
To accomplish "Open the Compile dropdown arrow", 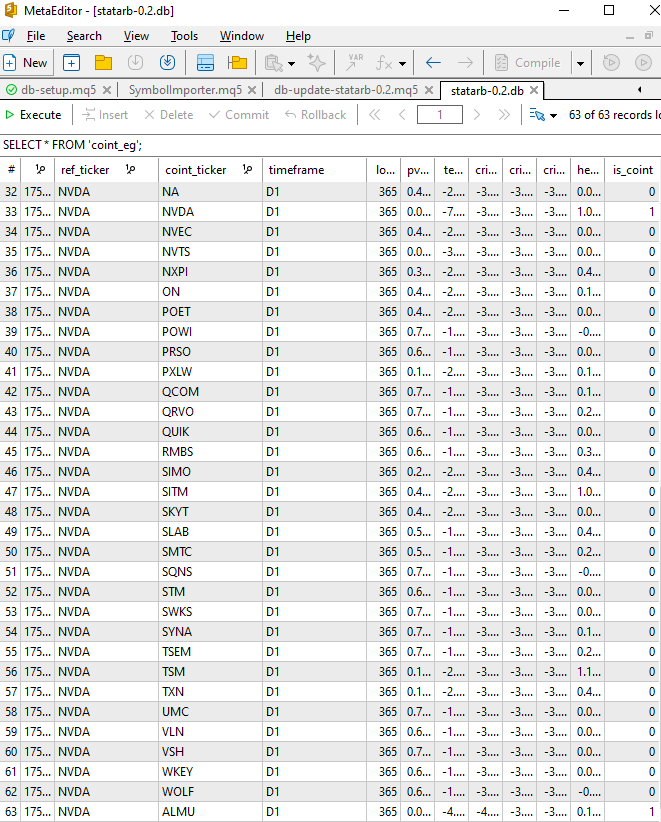I will 580,64.
